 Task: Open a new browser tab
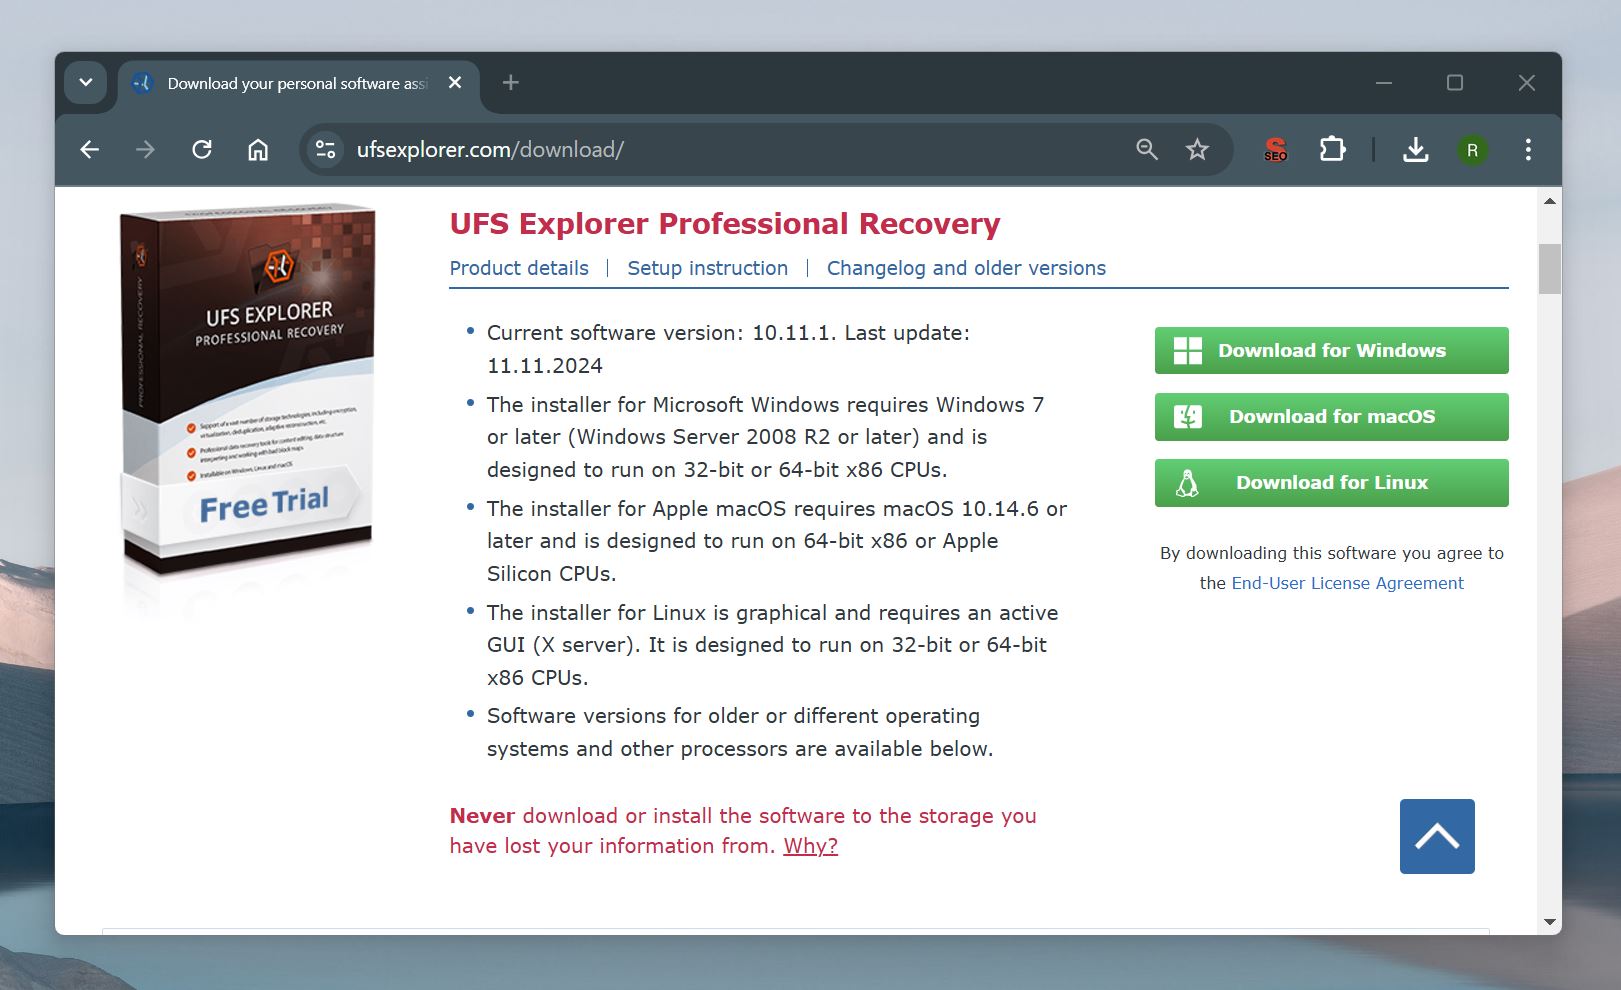click(511, 83)
